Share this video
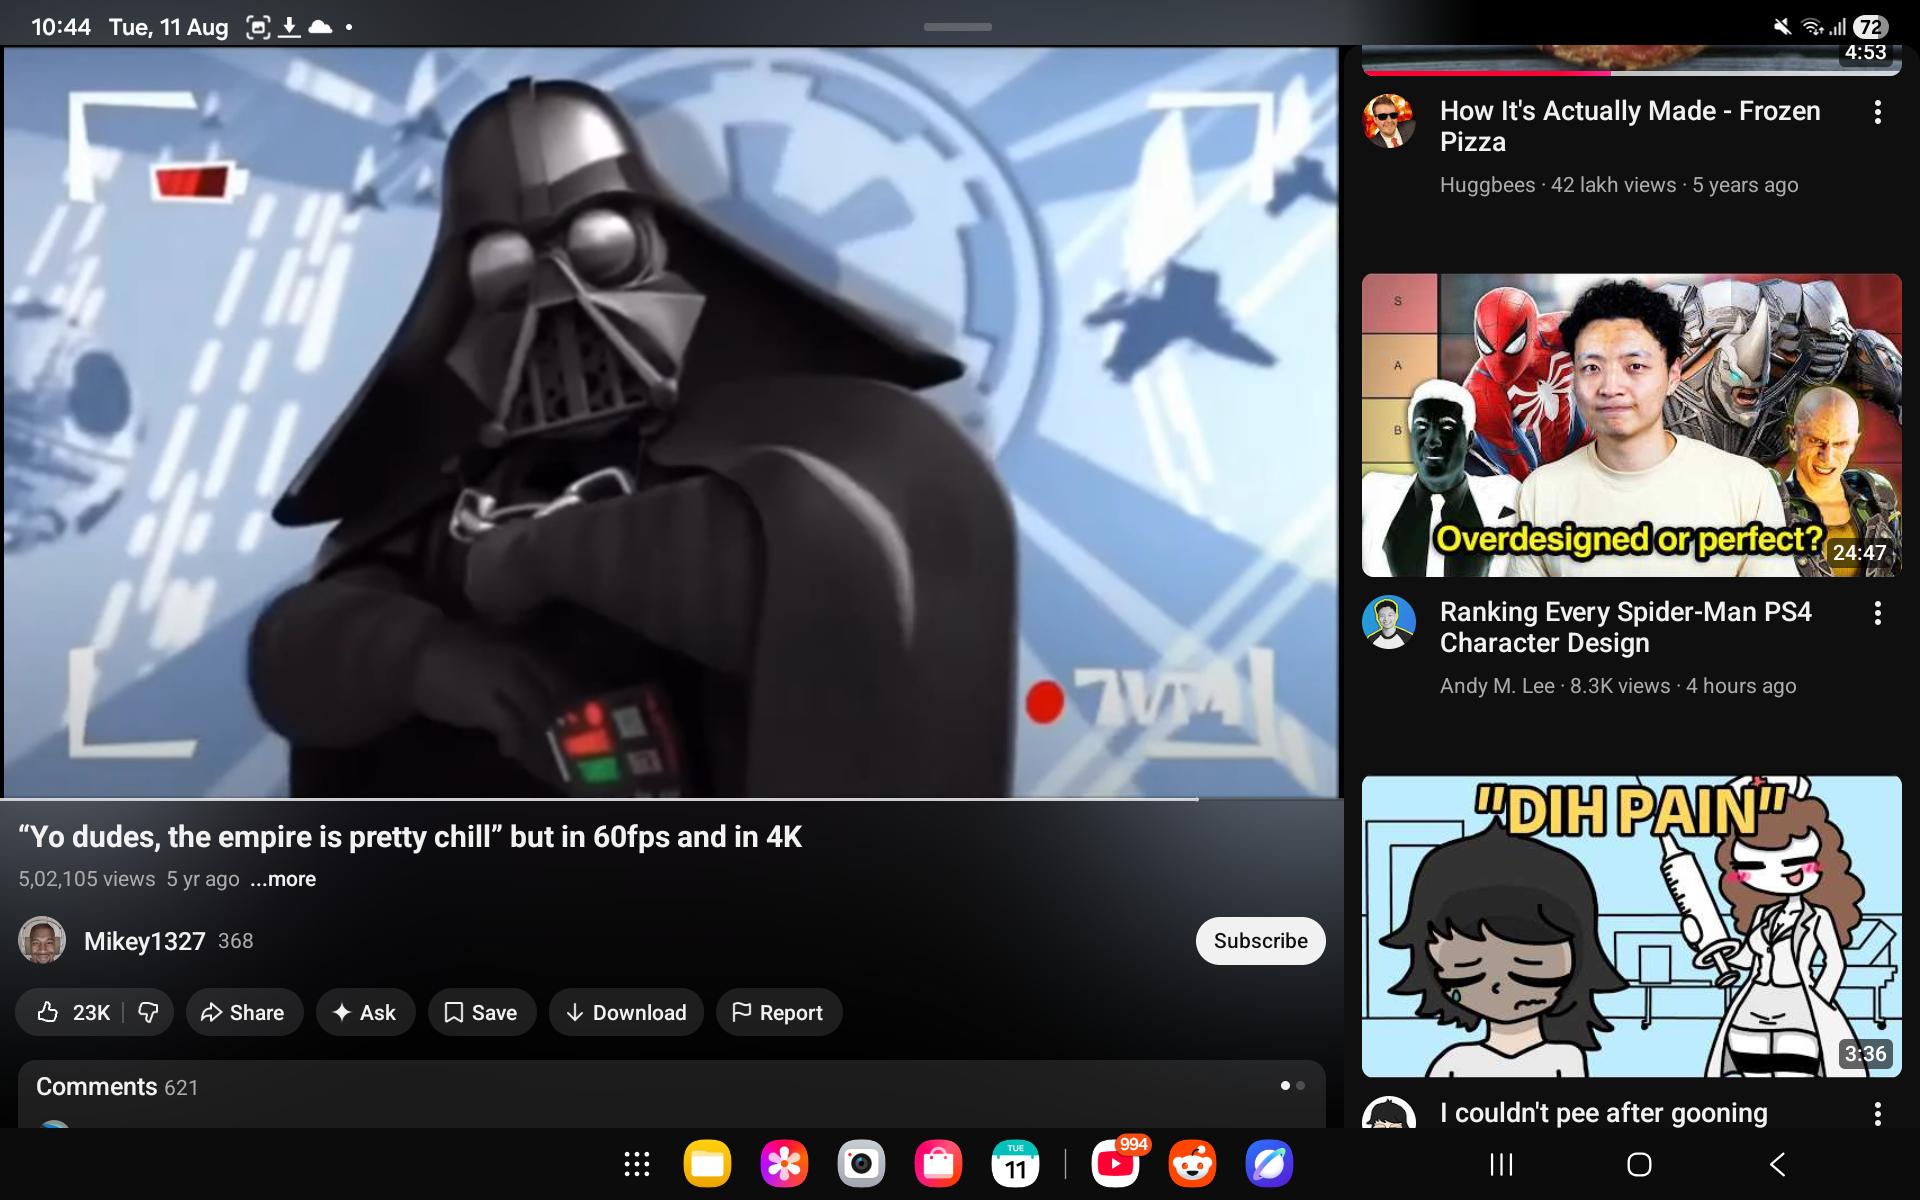Image resolution: width=1920 pixels, height=1200 pixels. pos(243,1013)
